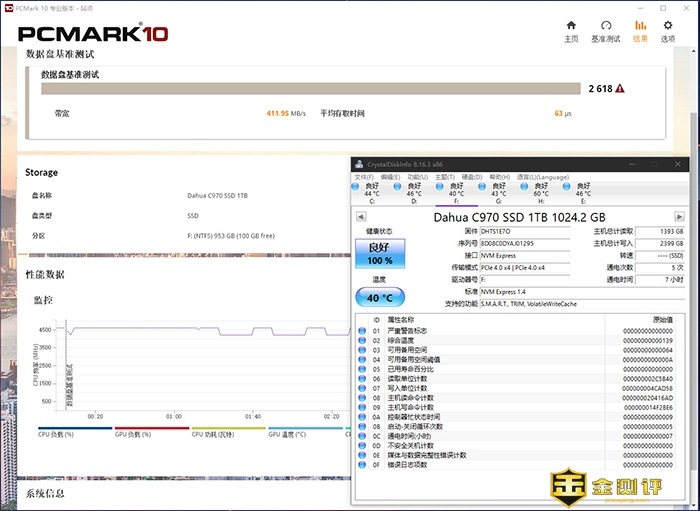700x511 pixels.
Task: Click average access time 63 µs
Action: tap(563, 113)
